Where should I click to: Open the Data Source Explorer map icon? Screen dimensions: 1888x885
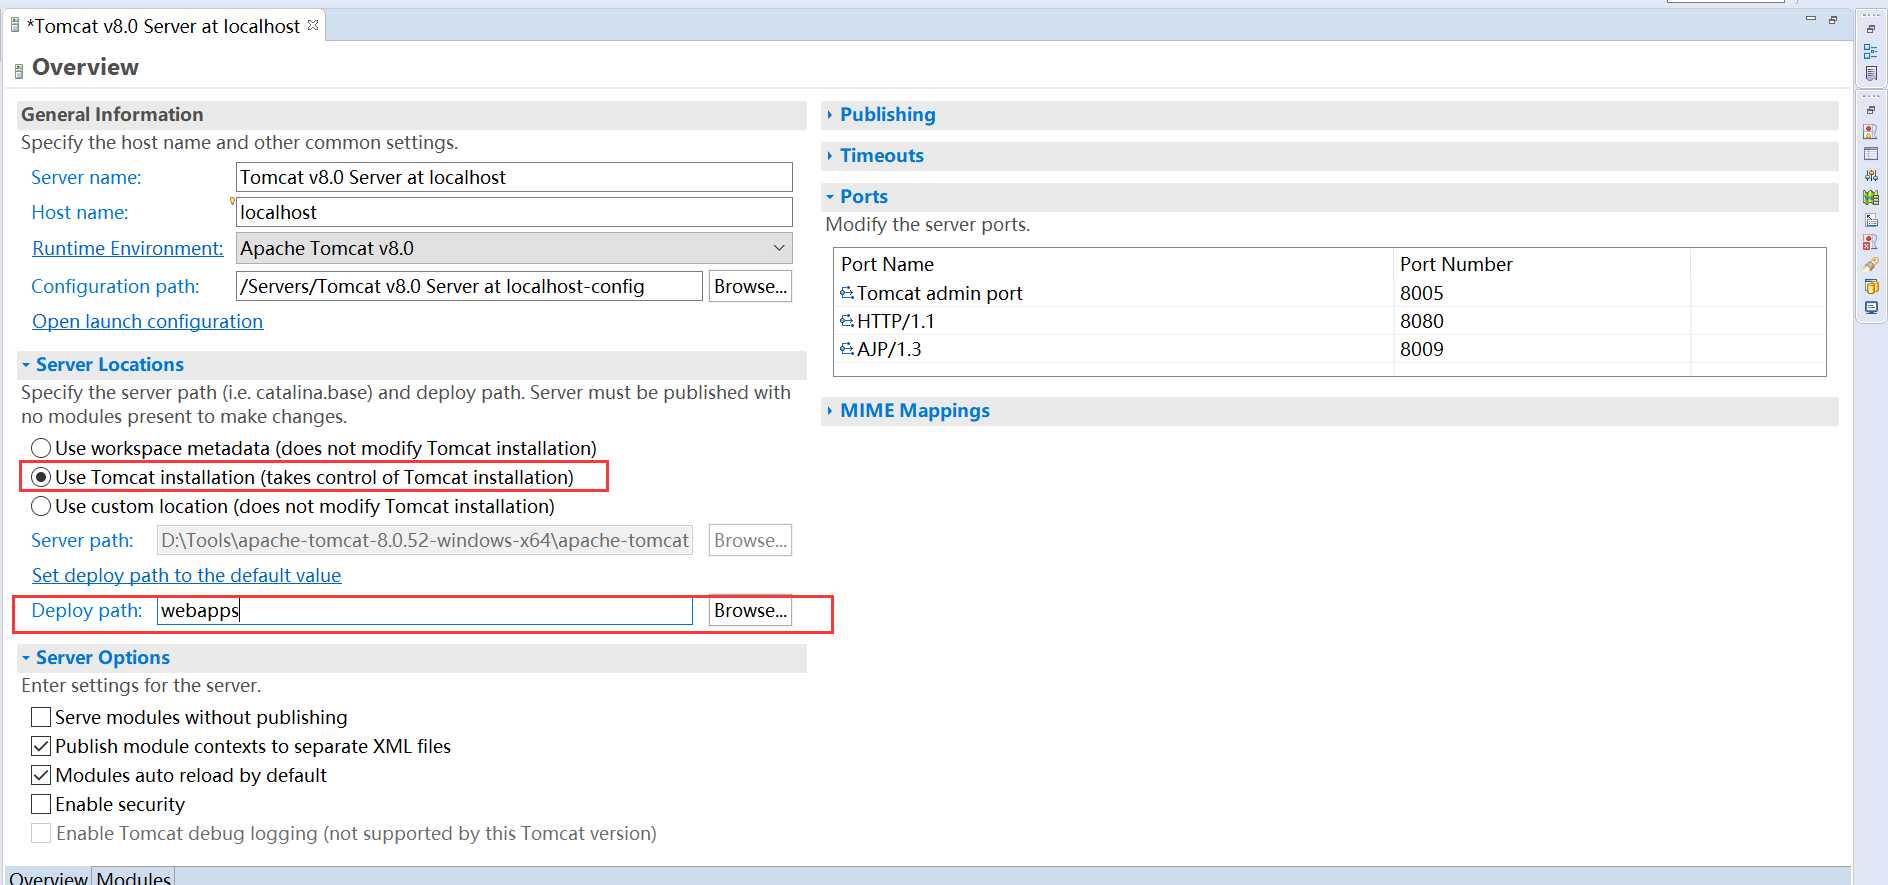[x=1871, y=198]
